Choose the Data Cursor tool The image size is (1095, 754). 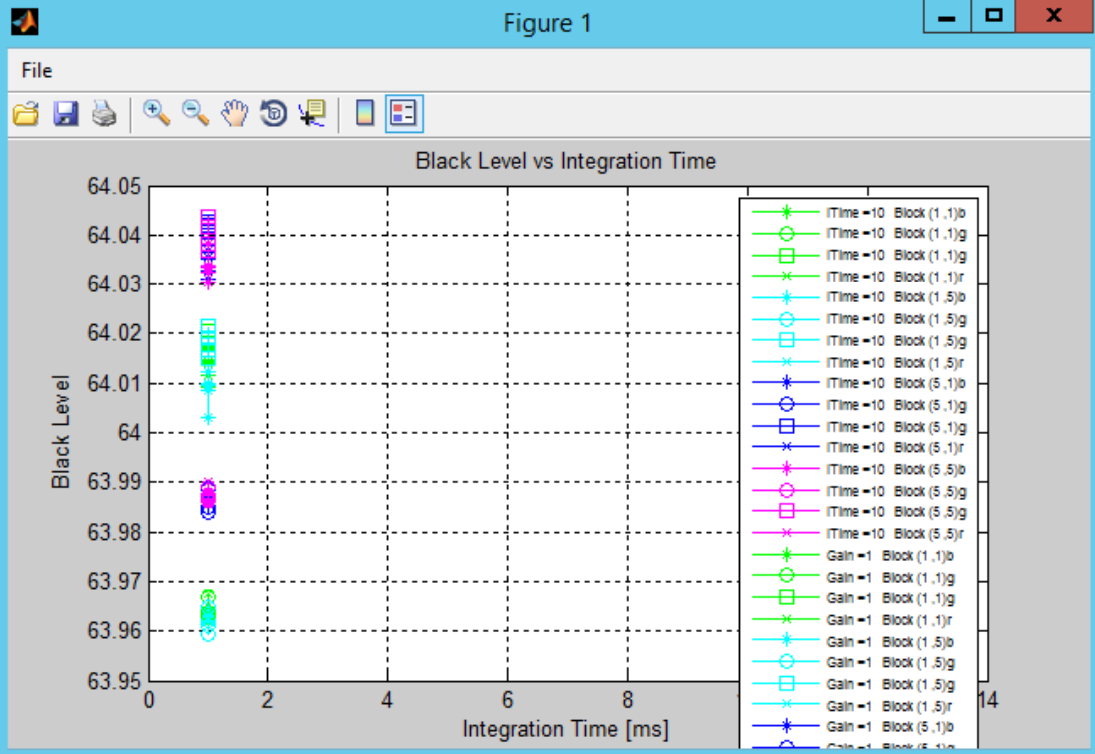312,114
